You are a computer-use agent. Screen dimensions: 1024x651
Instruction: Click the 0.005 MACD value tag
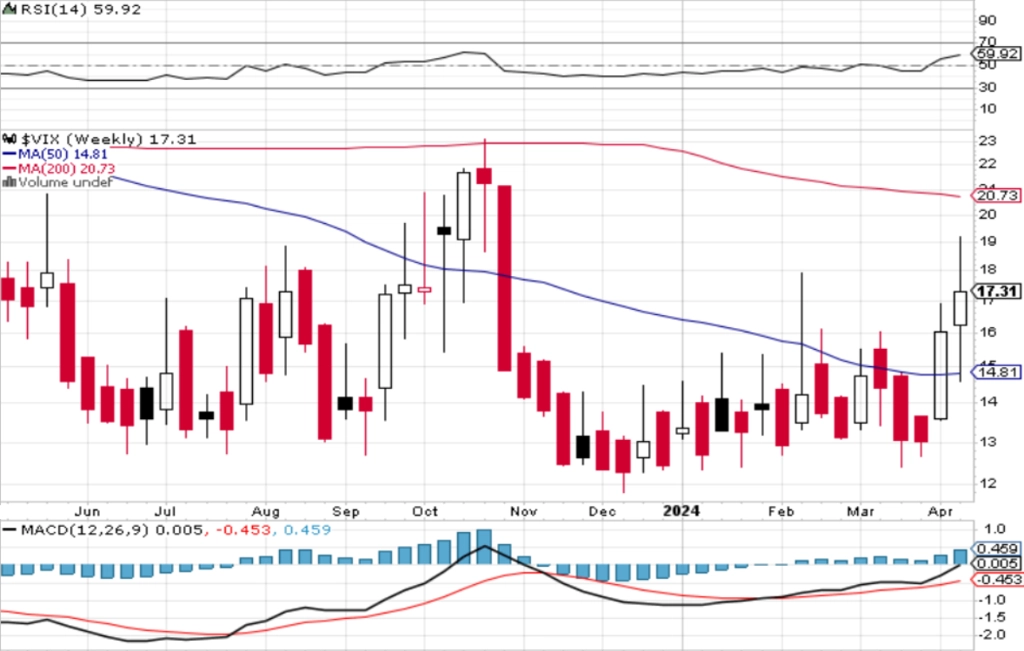[997, 564]
